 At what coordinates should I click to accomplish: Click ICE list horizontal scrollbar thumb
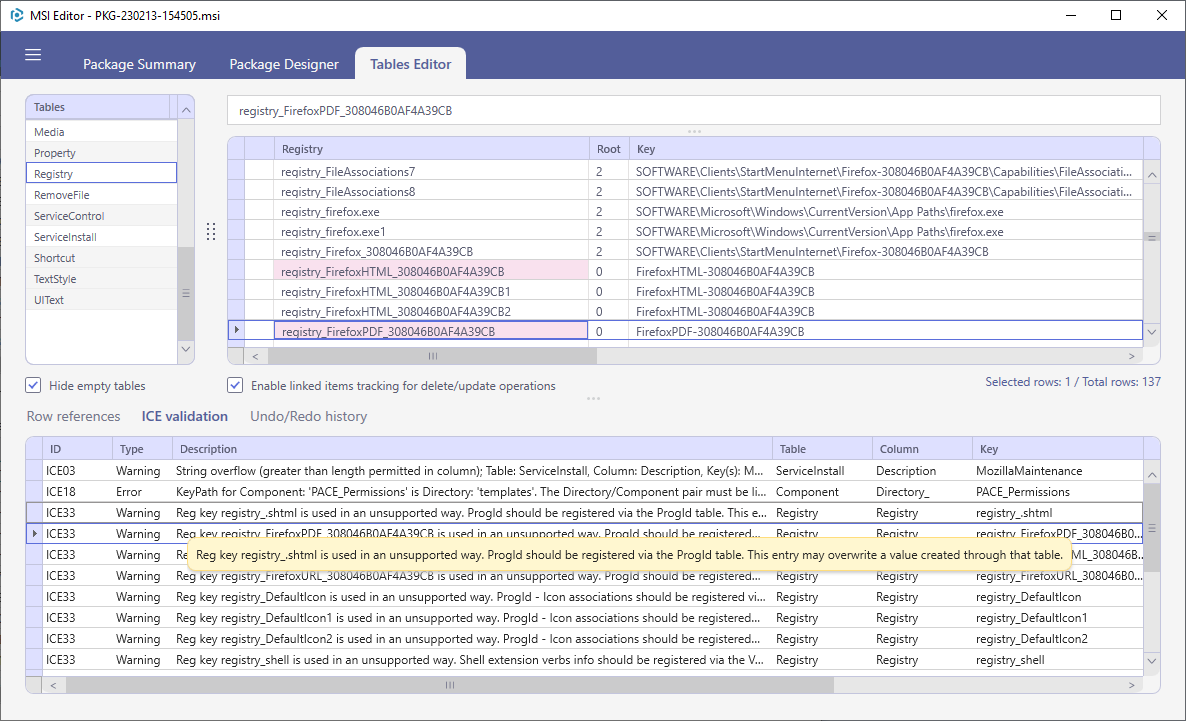450,685
